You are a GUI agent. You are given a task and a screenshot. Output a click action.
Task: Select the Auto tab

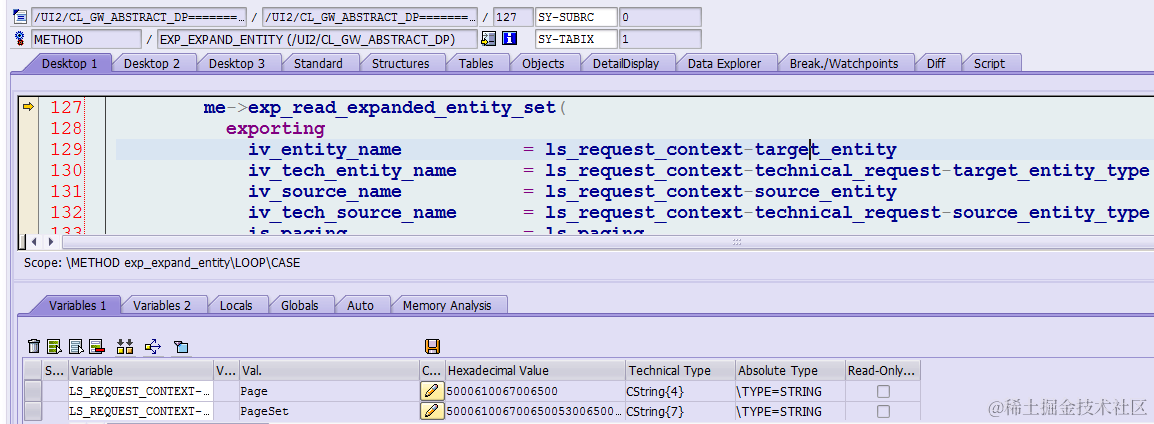pos(361,305)
